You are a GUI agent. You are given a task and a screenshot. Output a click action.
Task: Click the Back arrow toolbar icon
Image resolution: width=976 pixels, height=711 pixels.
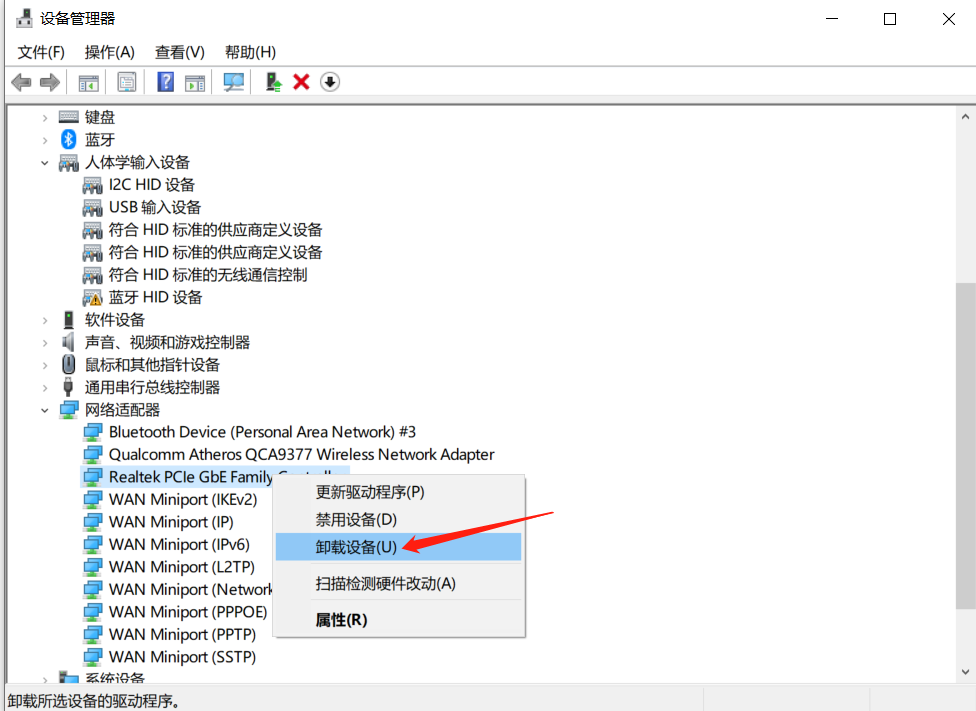(x=21, y=82)
